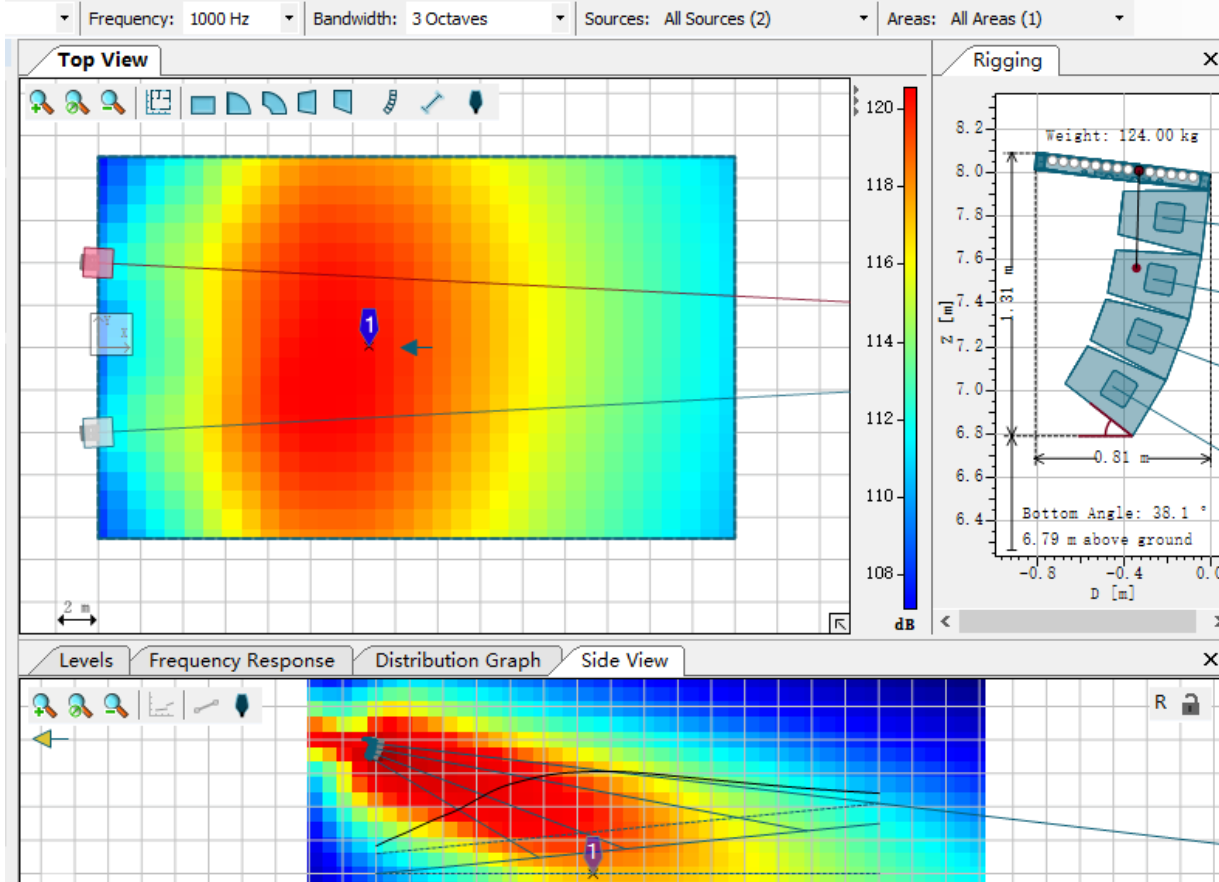Open the Frequency 1000 Hz dropdown
This screenshot has width=1219, height=882.
pos(289,19)
